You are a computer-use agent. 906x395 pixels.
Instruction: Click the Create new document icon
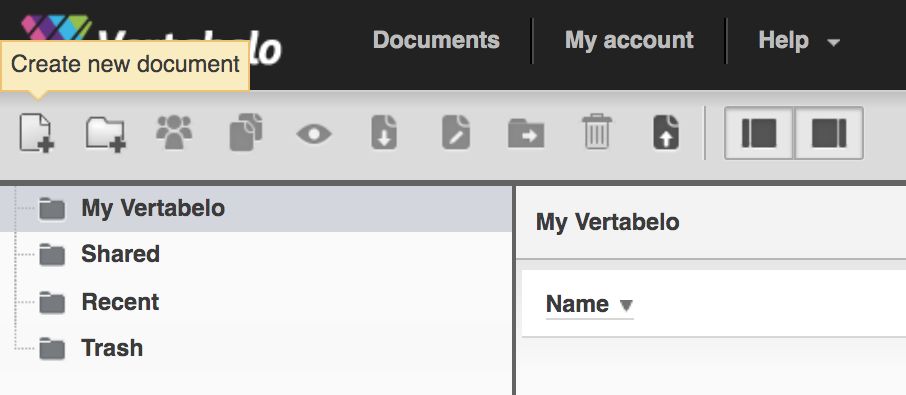pos(36,133)
